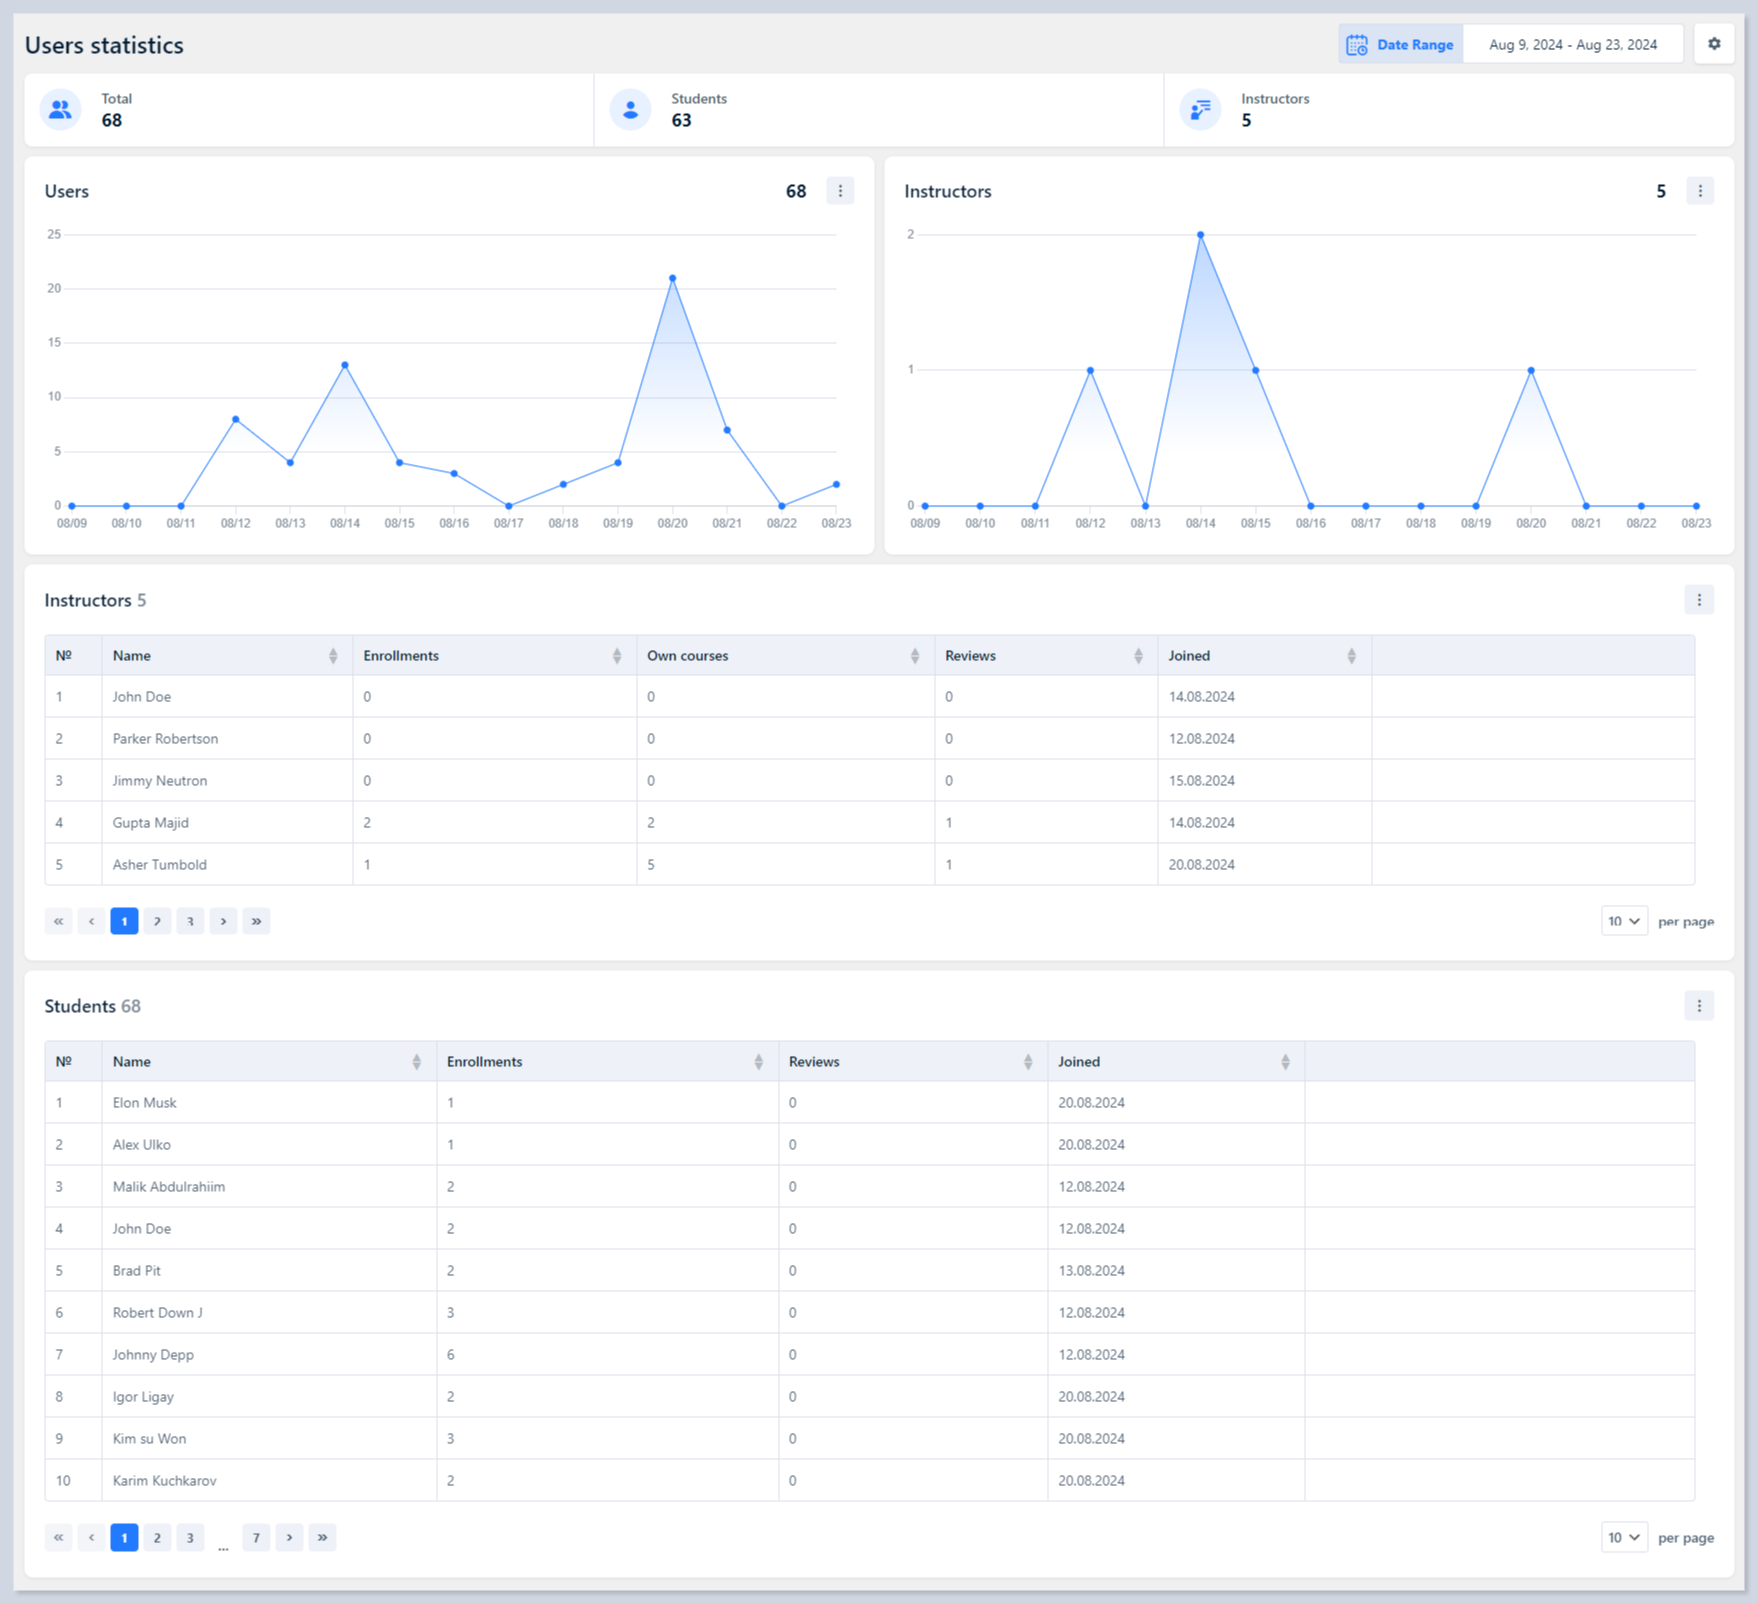Go to page 7 of Students table
Screen dimensions: 1757x1603
tap(256, 1537)
